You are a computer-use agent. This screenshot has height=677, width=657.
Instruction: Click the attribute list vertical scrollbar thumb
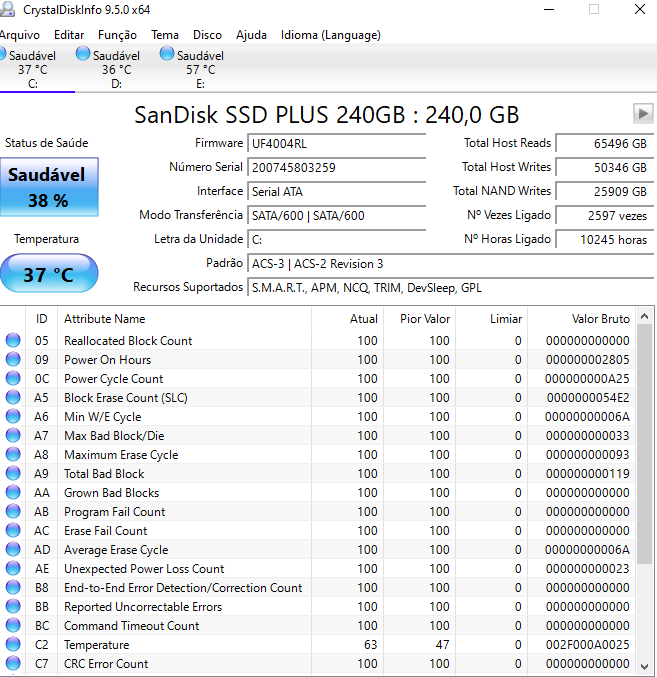point(644,445)
